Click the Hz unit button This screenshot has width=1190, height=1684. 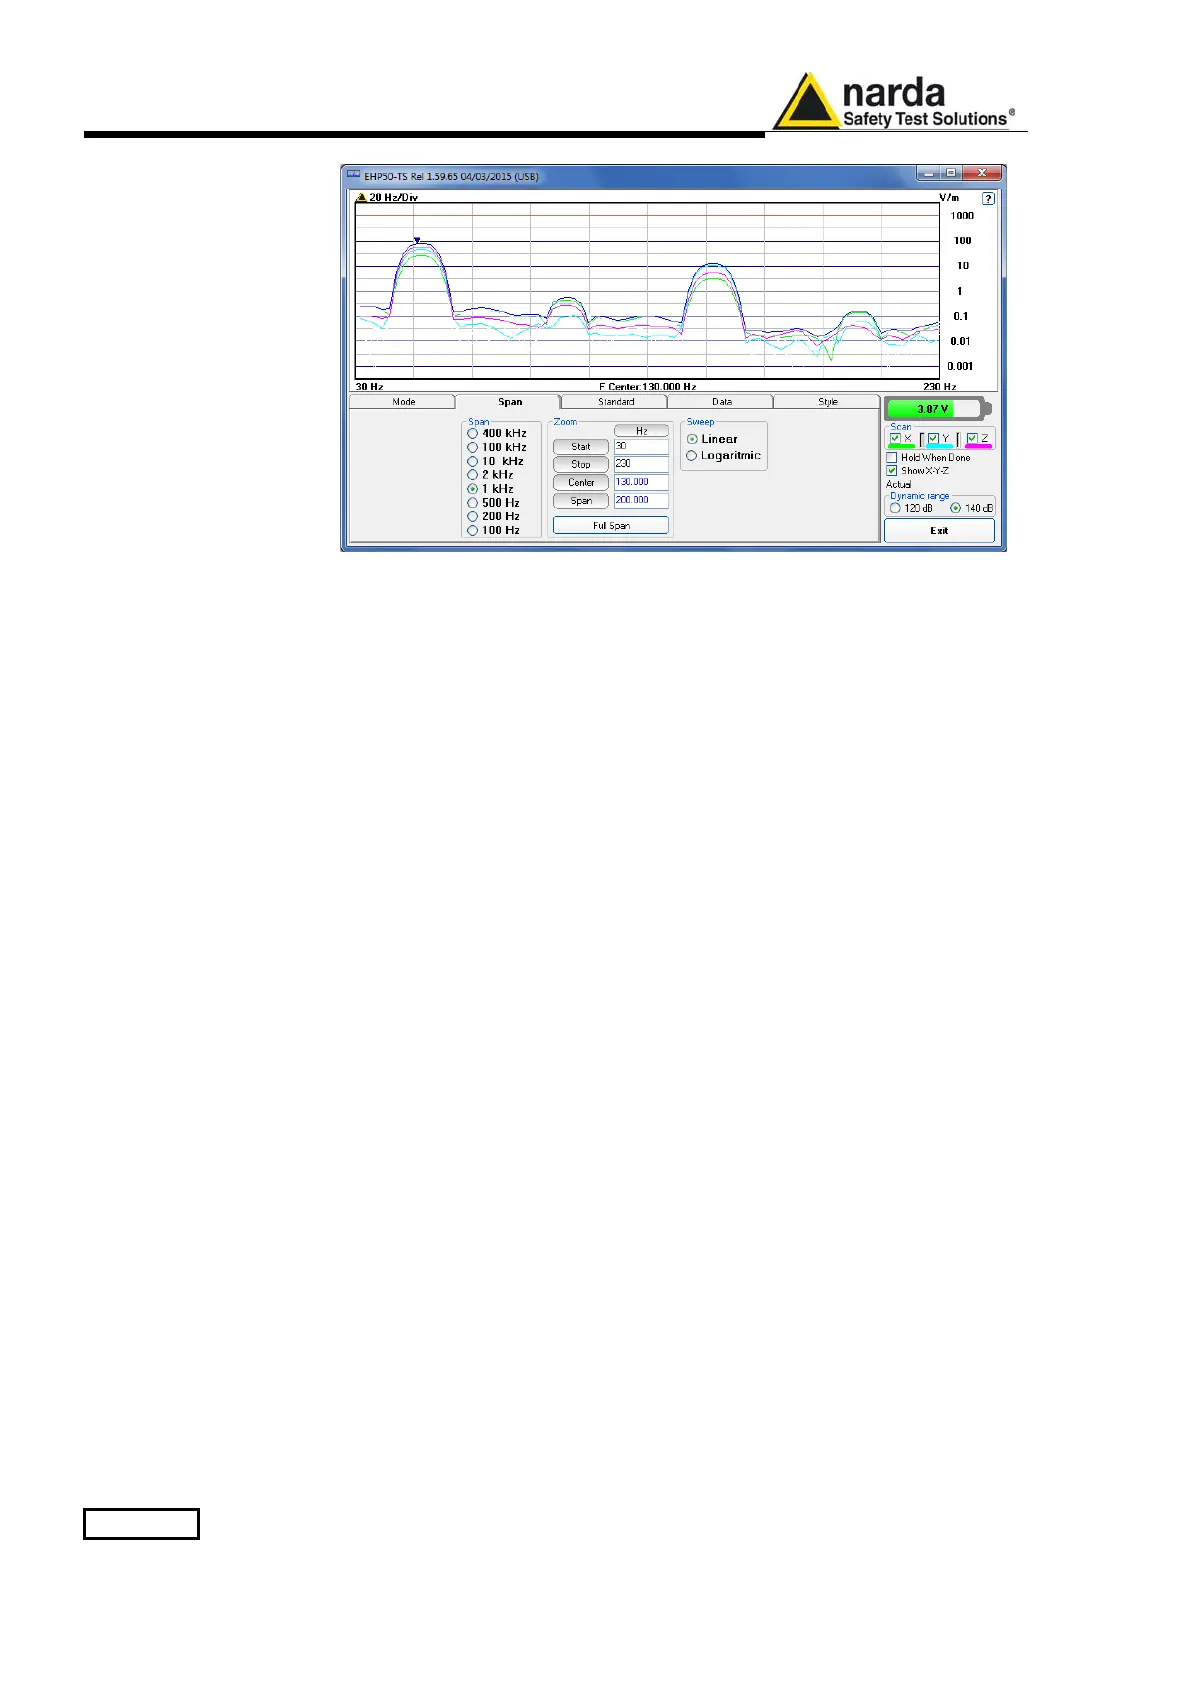click(641, 431)
